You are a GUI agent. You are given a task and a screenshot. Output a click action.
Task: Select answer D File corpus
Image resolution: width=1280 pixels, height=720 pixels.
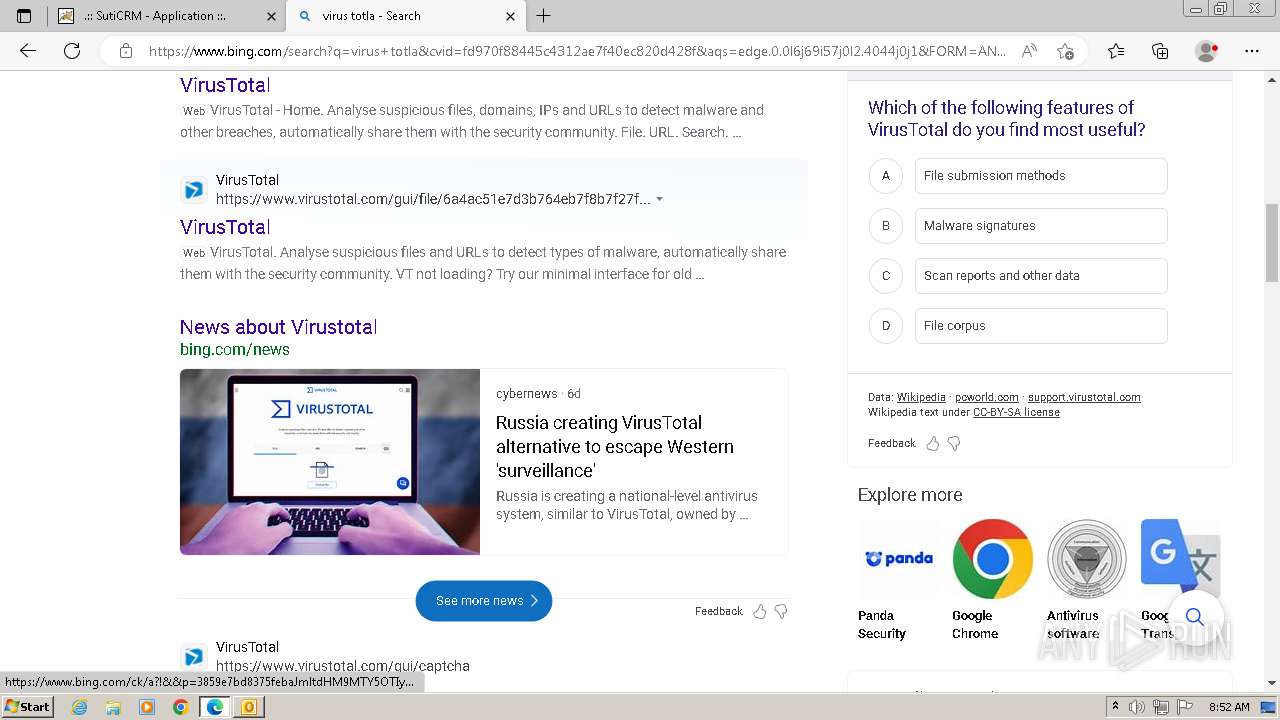(x=1041, y=326)
